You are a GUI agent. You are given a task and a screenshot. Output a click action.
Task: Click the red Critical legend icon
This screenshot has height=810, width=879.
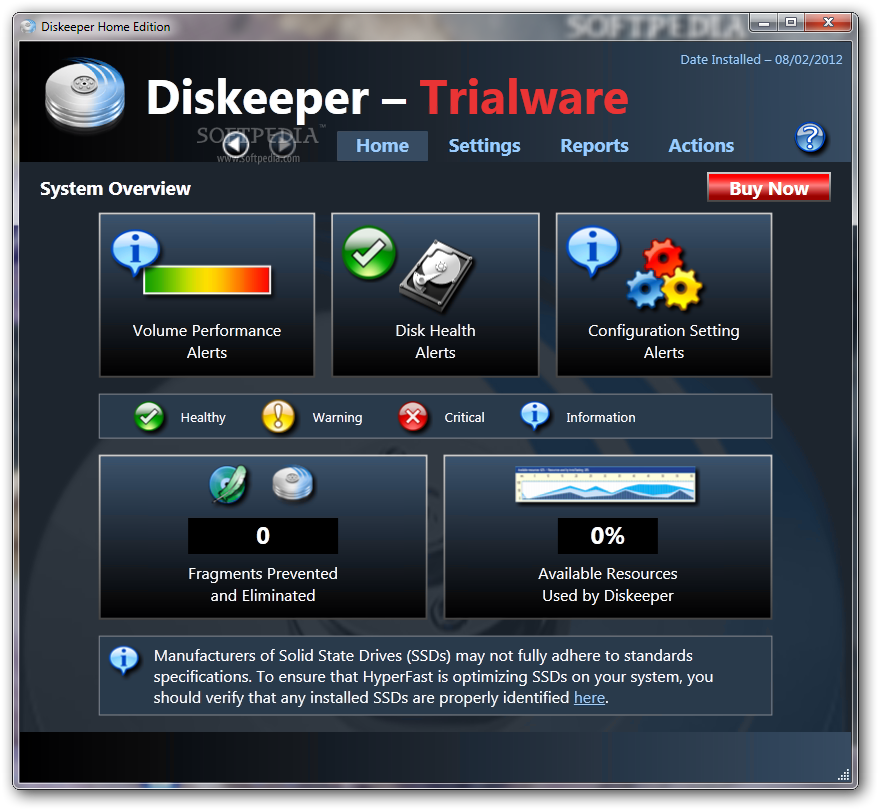coord(413,417)
